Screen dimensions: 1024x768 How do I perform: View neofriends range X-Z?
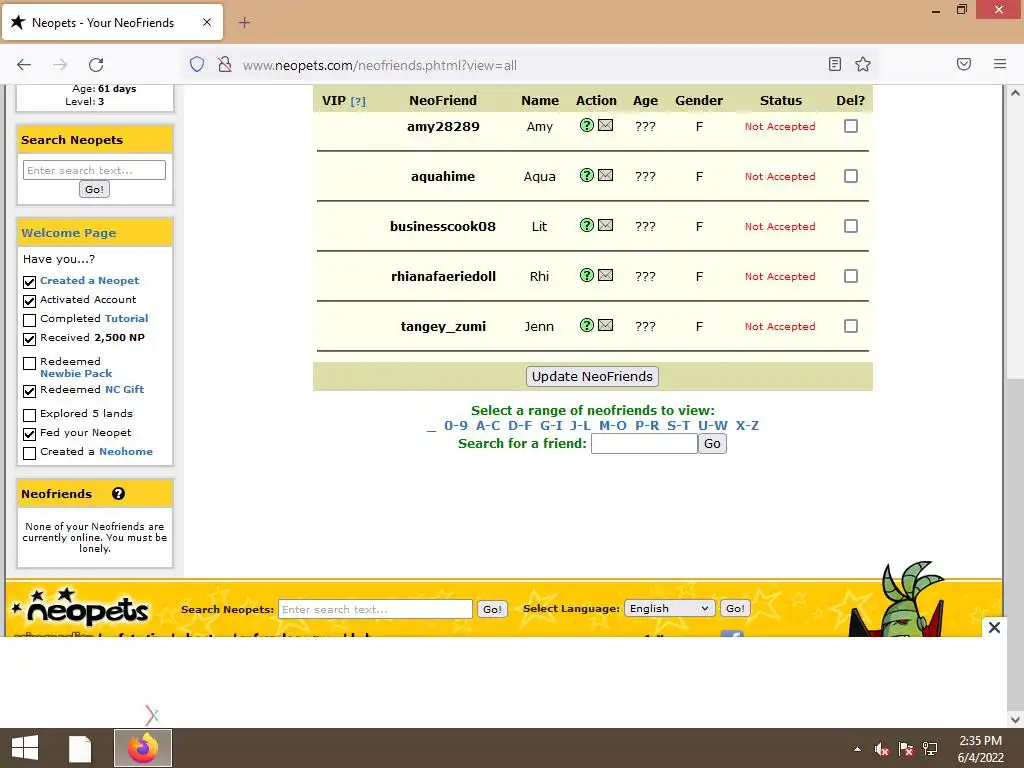747,426
